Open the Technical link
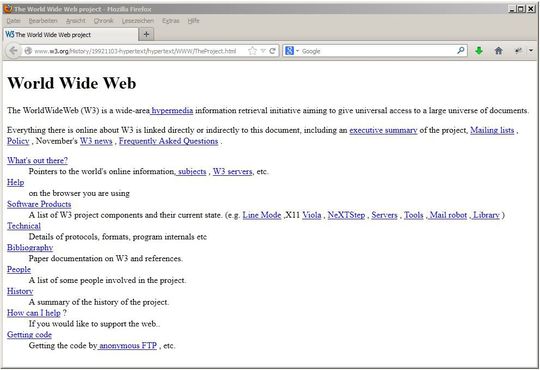 pyautogui.click(x=24, y=226)
